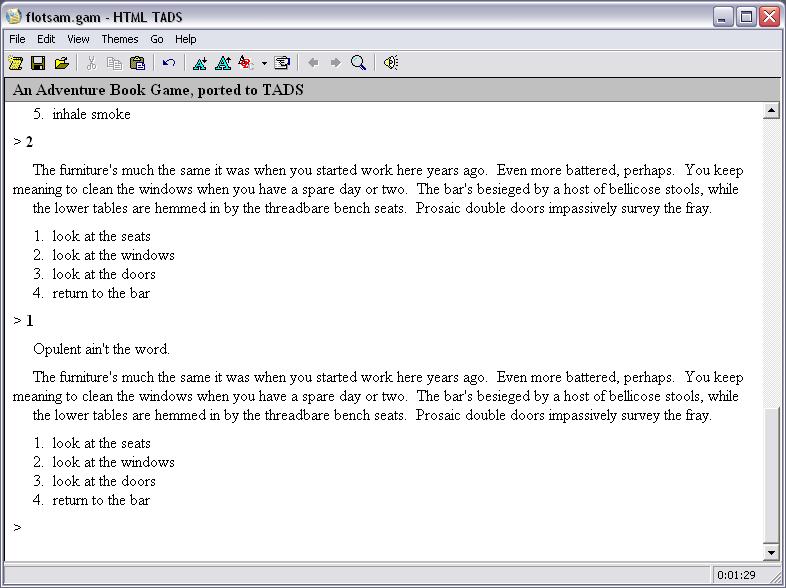
Task: Click the last 'look at the windows' option
Action: tap(113, 462)
